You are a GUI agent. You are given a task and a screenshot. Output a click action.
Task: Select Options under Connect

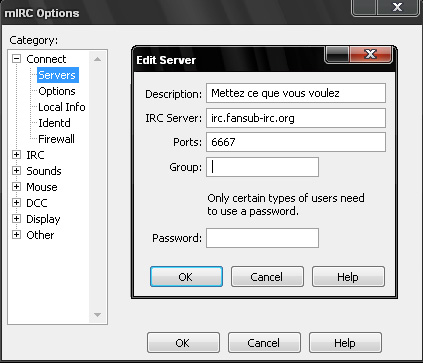57,91
